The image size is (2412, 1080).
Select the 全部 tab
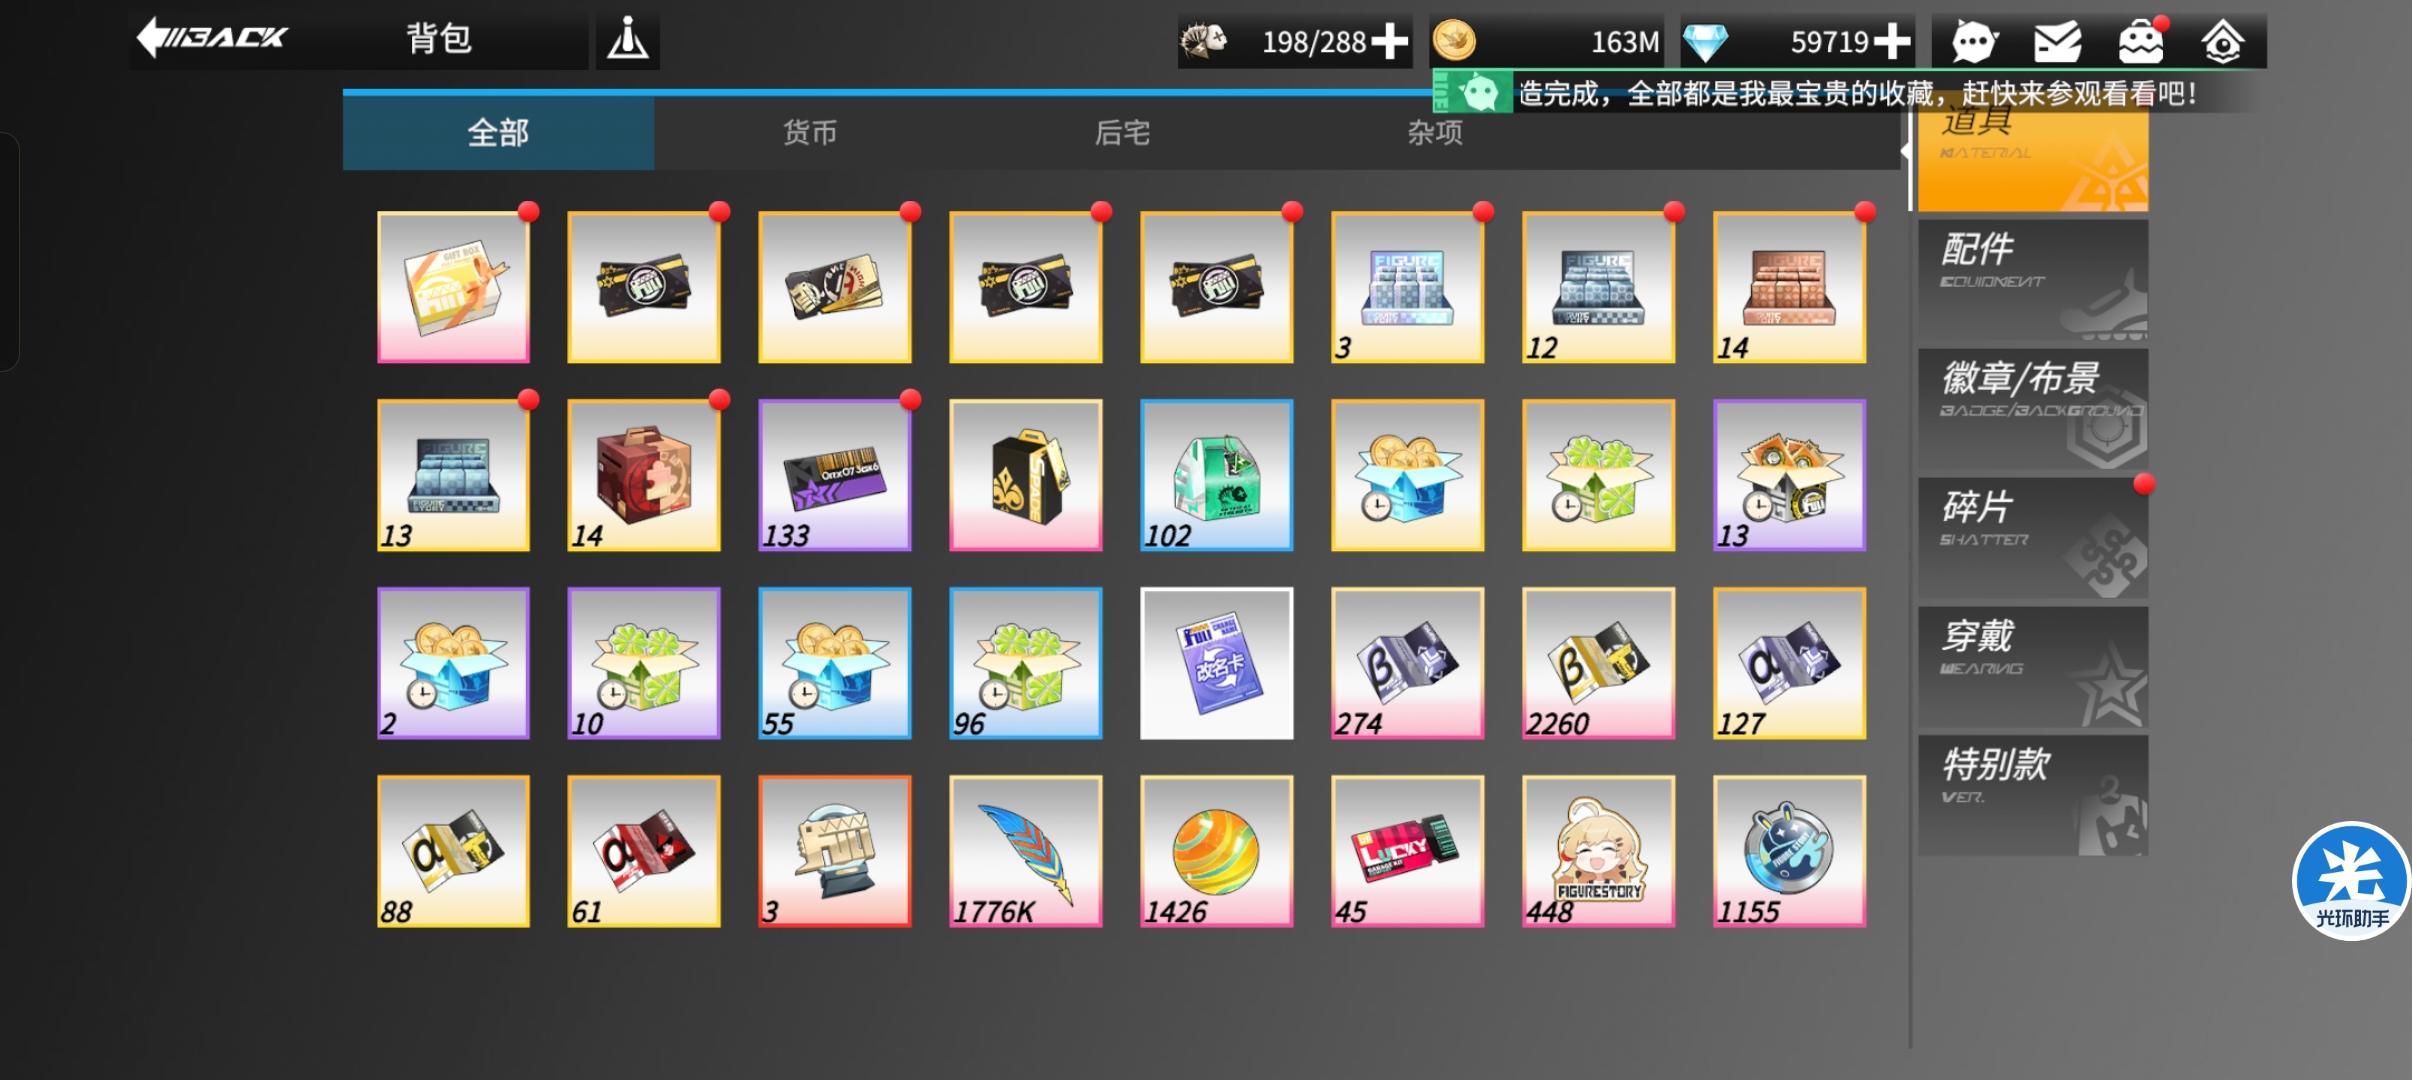tap(498, 133)
